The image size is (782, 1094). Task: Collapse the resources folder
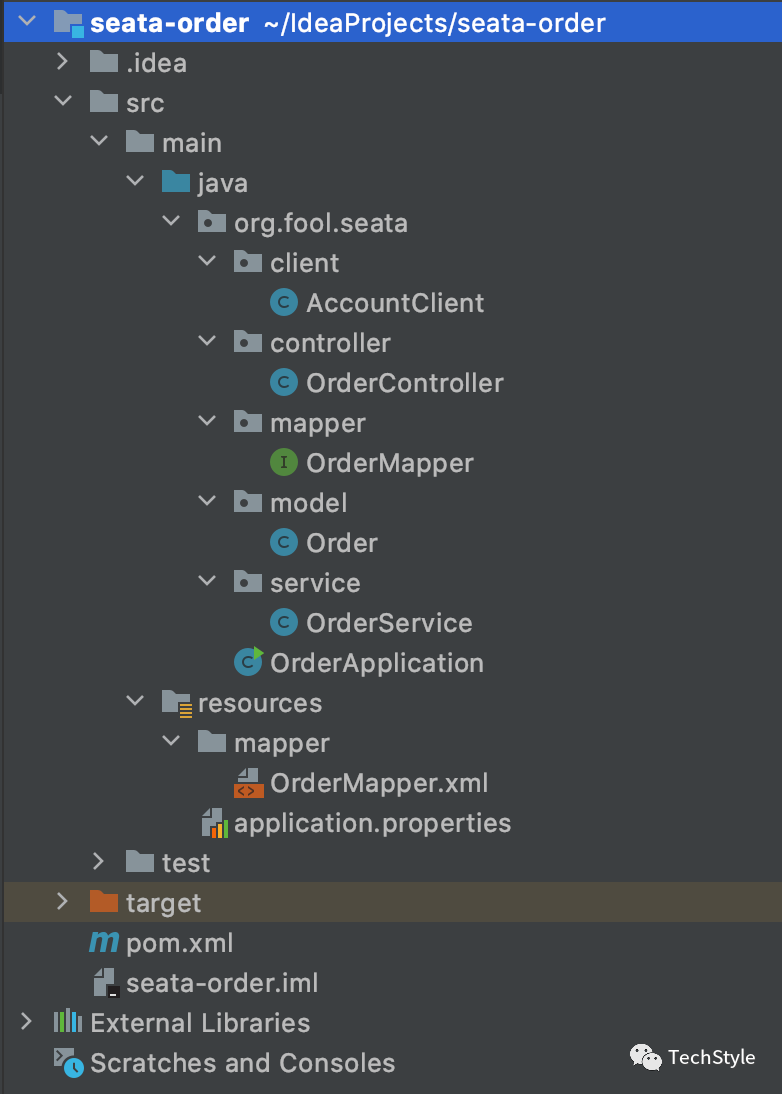(135, 701)
